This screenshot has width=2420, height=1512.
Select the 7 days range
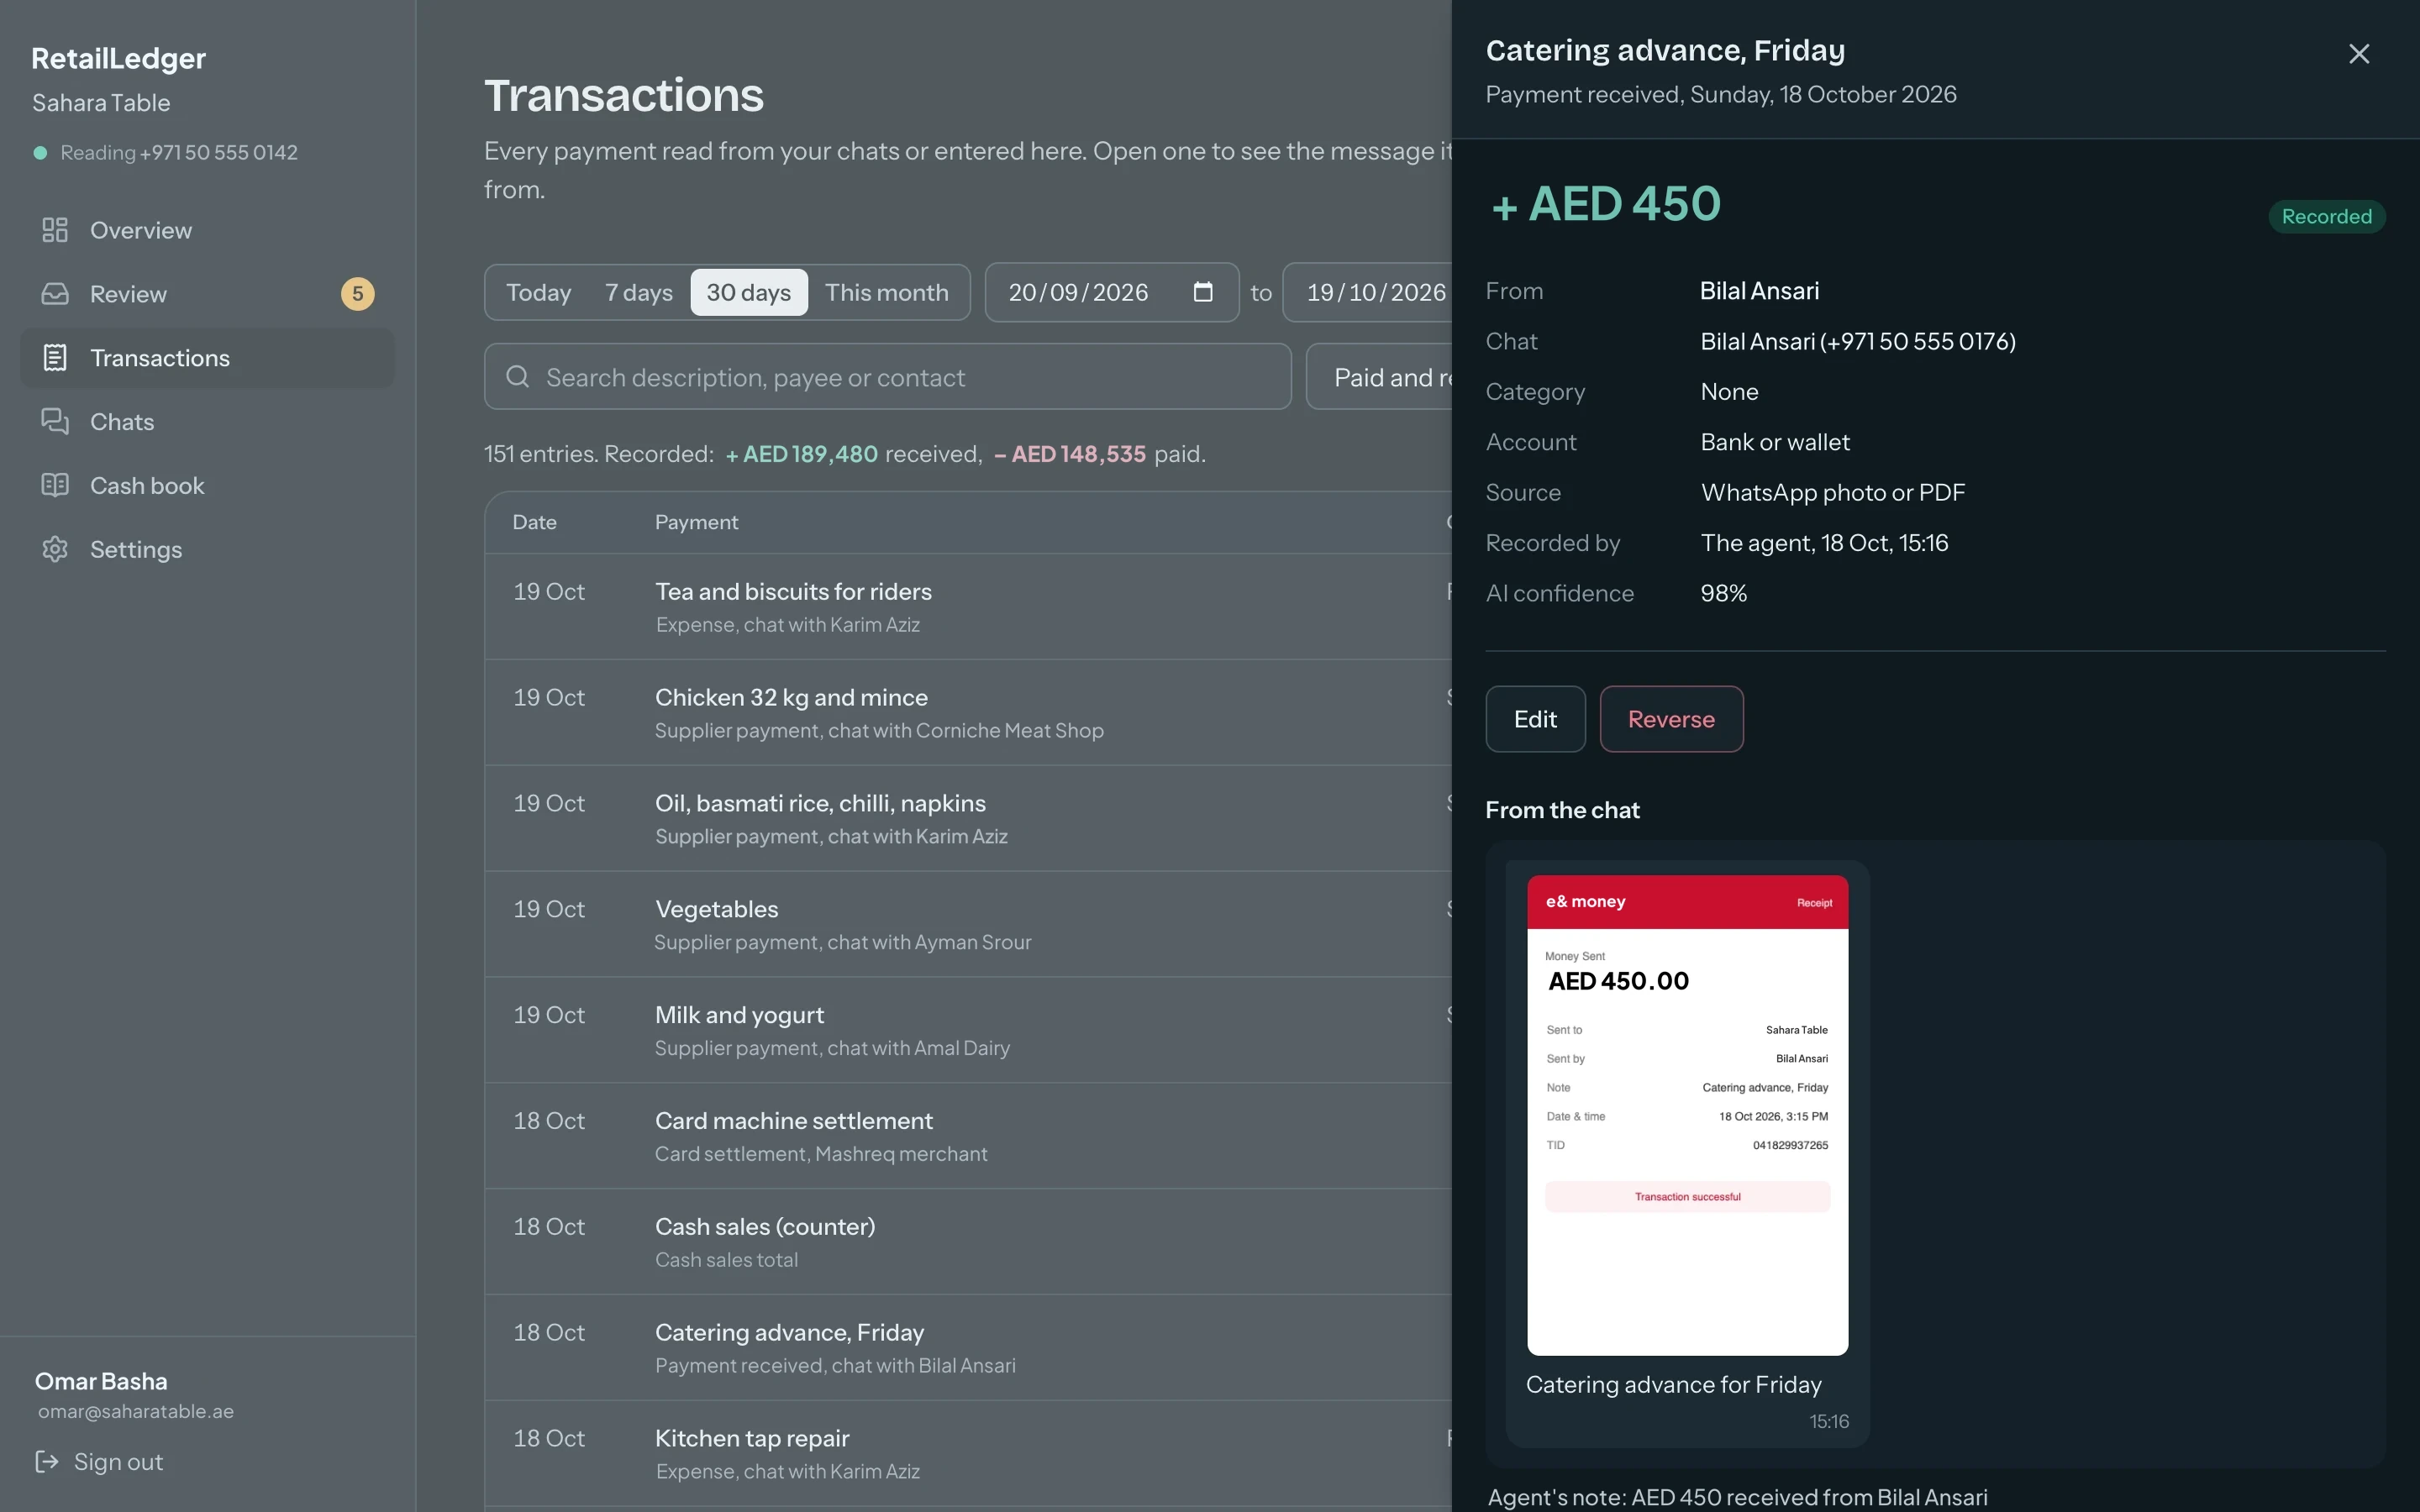click(639, 292)
